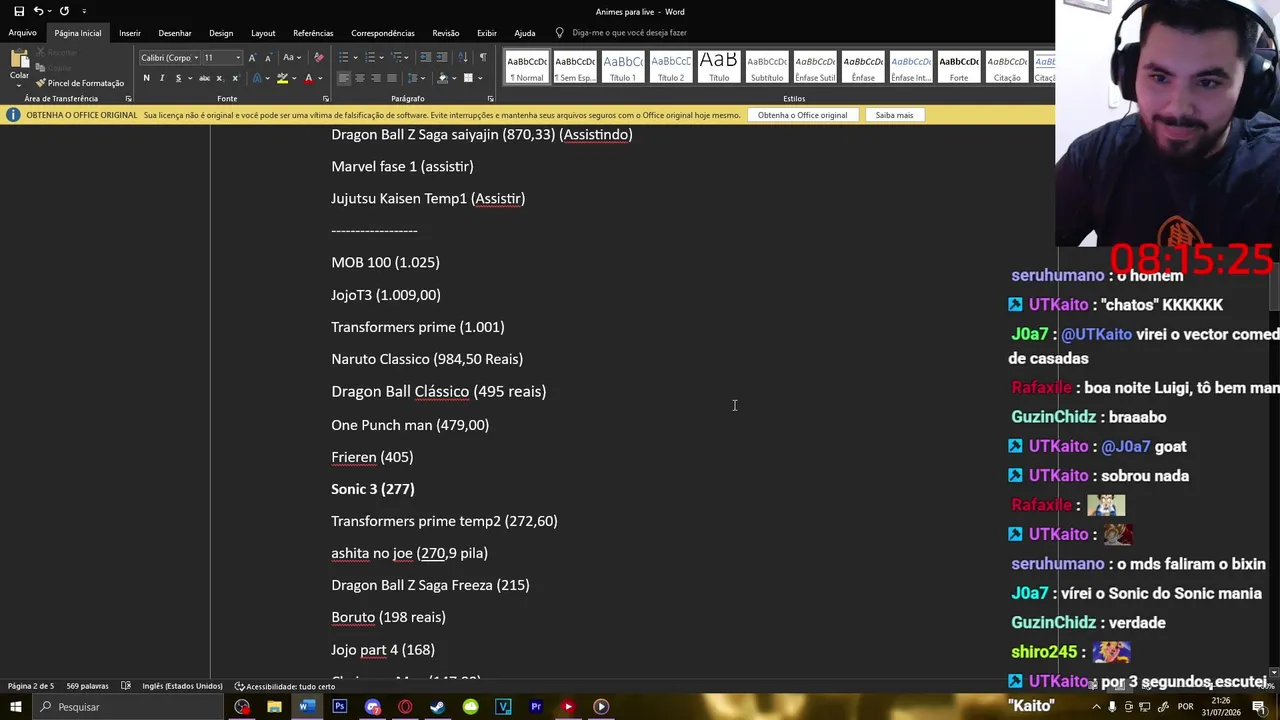Center the text alignment
The height and width of the screenshot is (720, 1280).
(359, 78)
